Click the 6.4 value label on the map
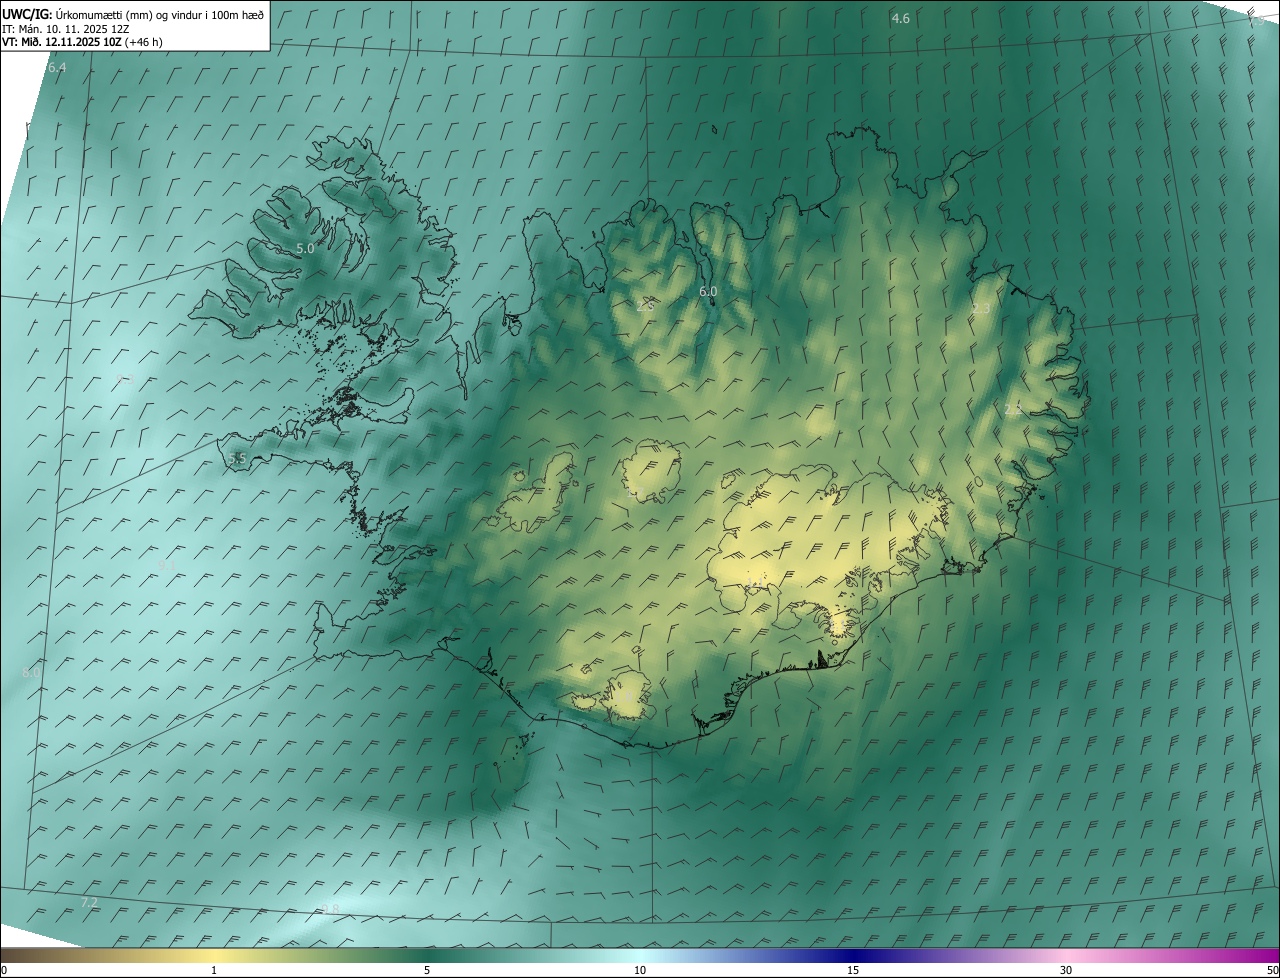The height and width of the screenshot is (978, 1280). click(x=56, y=67)
